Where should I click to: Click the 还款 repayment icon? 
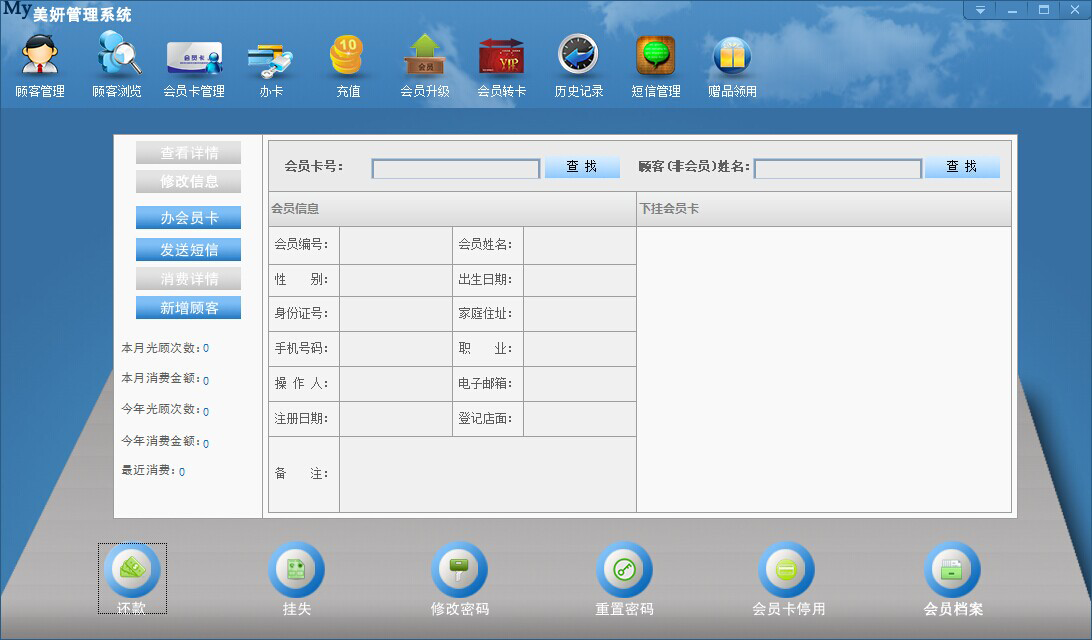click(132, 579)
